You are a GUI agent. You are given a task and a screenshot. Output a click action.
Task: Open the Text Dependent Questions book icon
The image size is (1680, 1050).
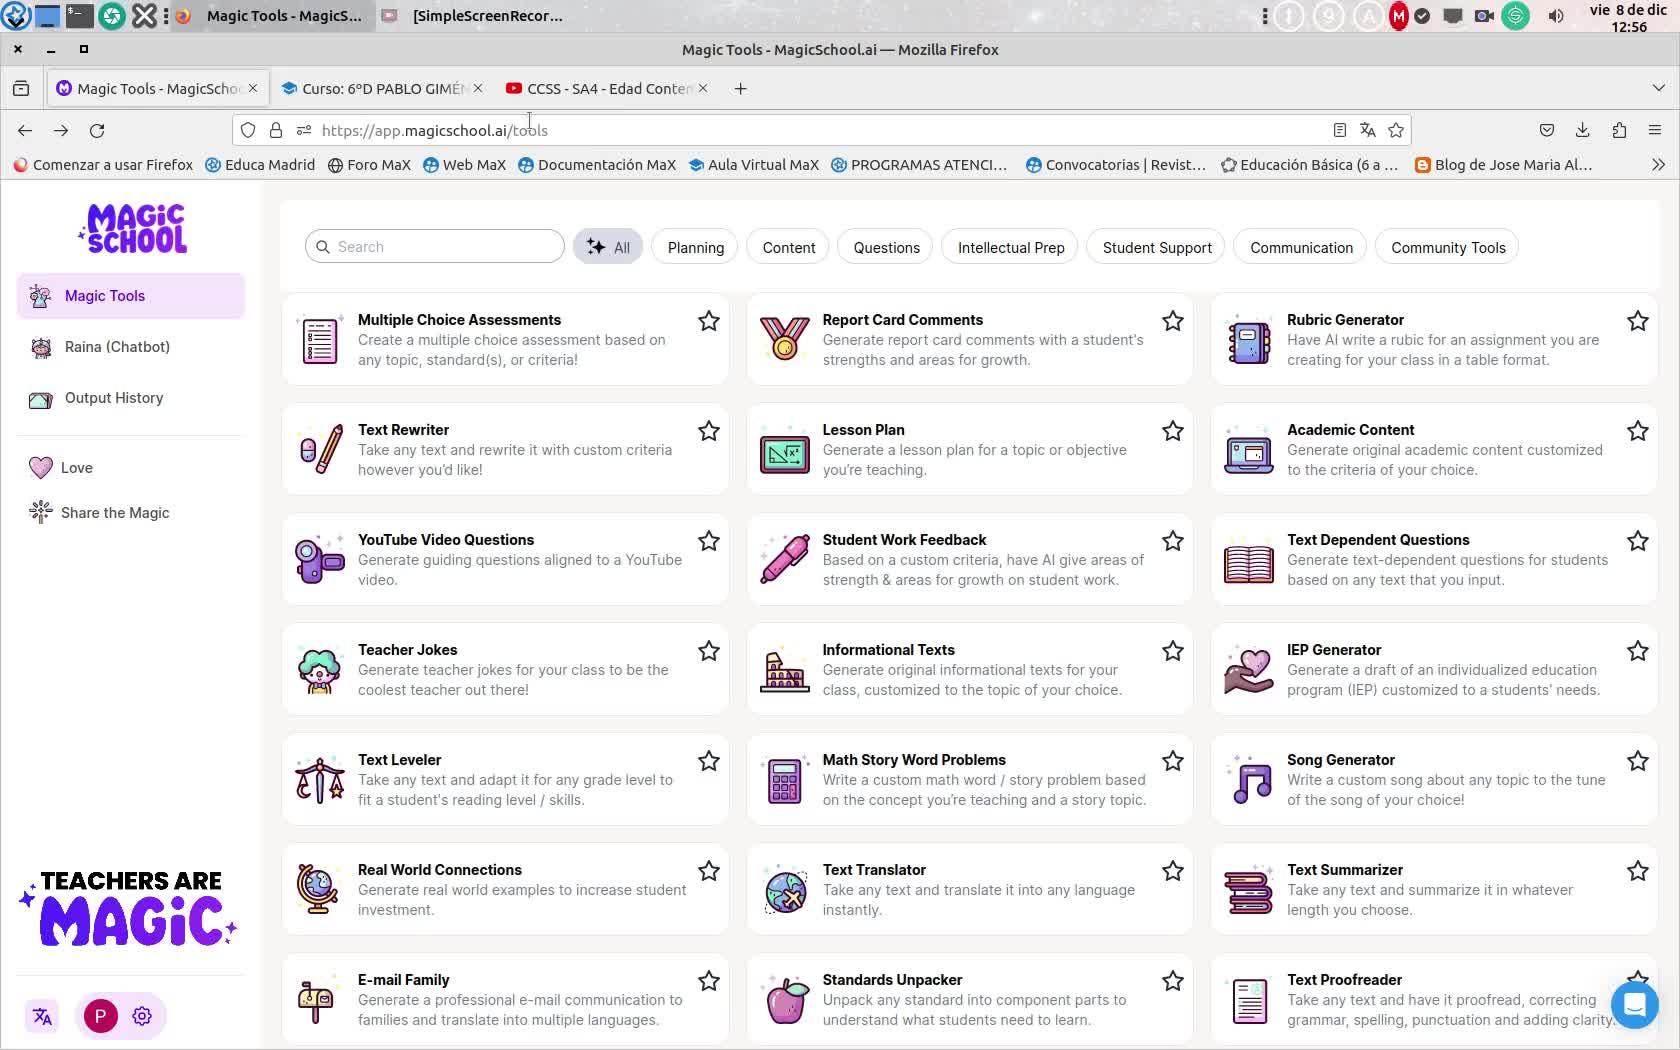(1249, 564)
